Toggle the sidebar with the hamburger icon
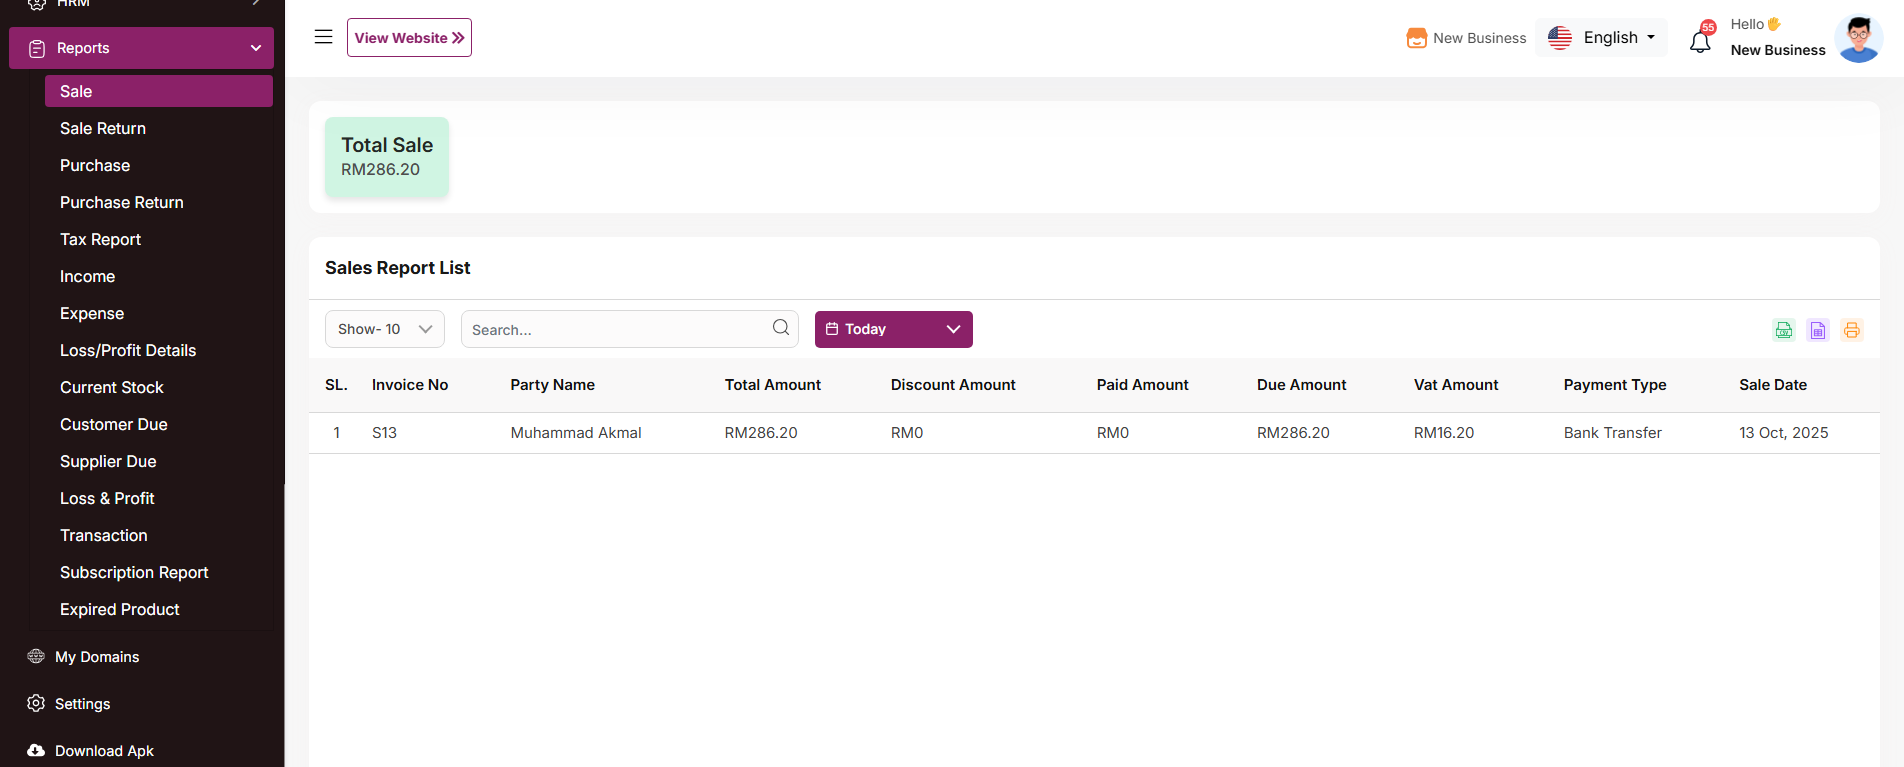 click(x=323, y=37)
